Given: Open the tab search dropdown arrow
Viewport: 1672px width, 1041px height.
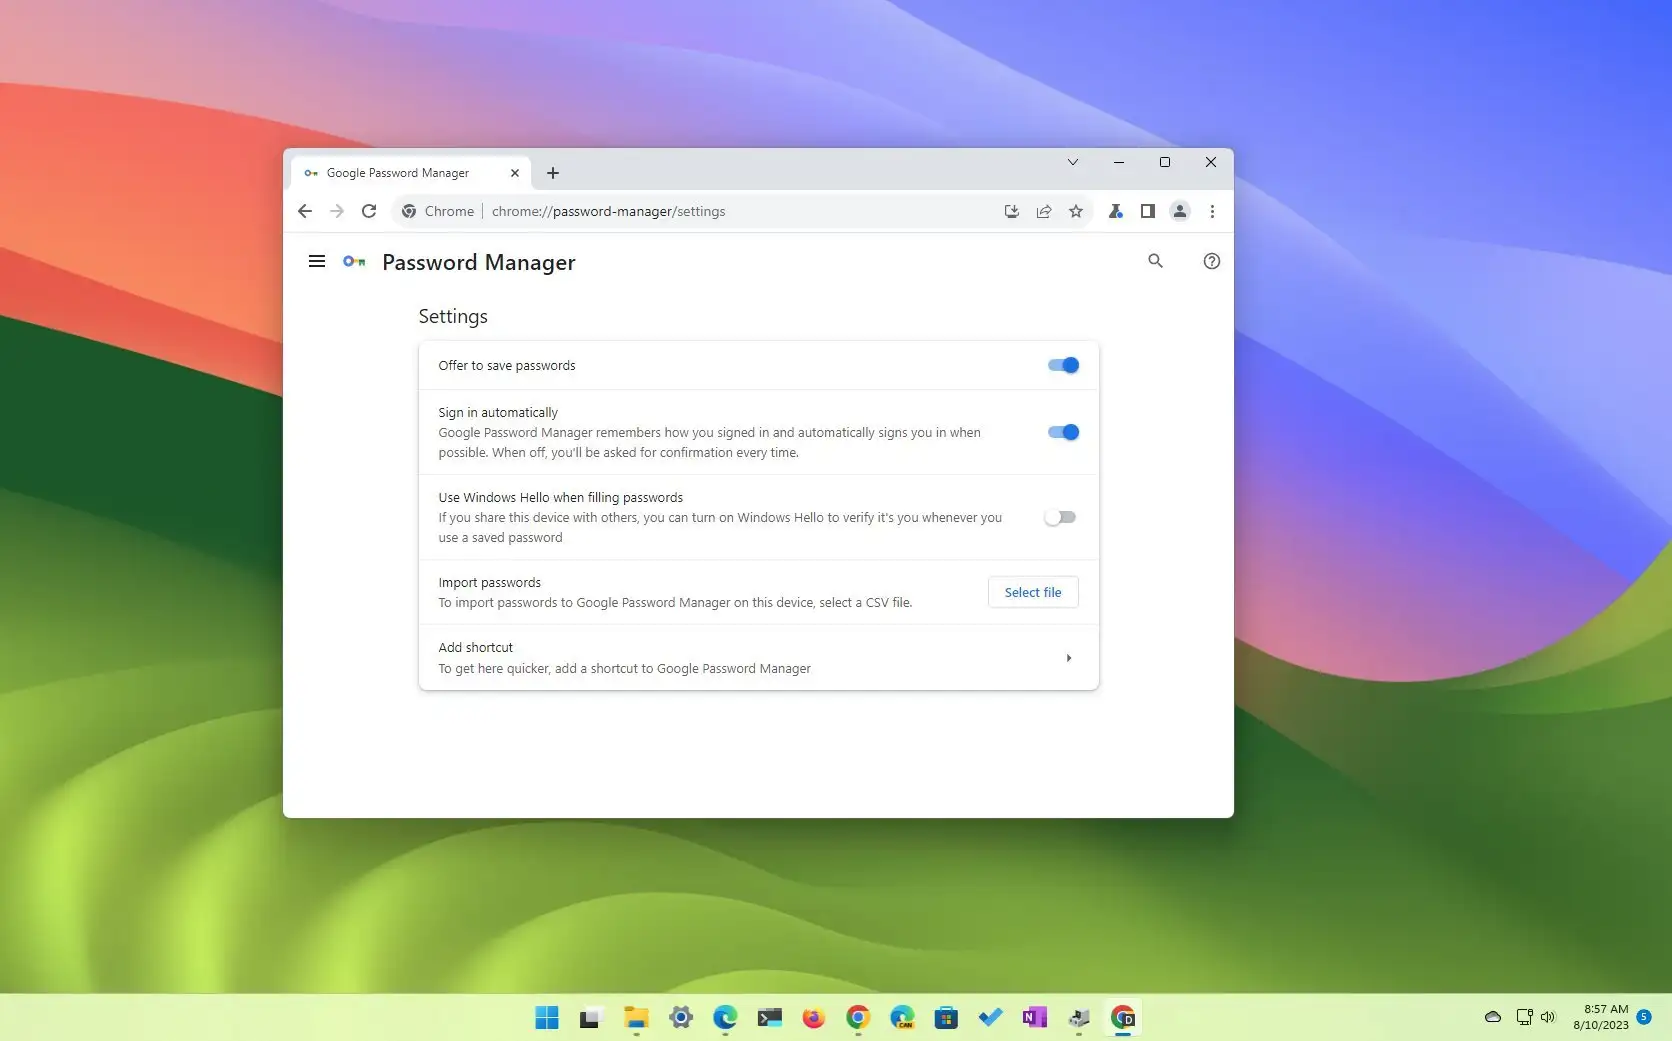Looking at the screenshot, I should pyautogui.click(x=1072, y=162).
